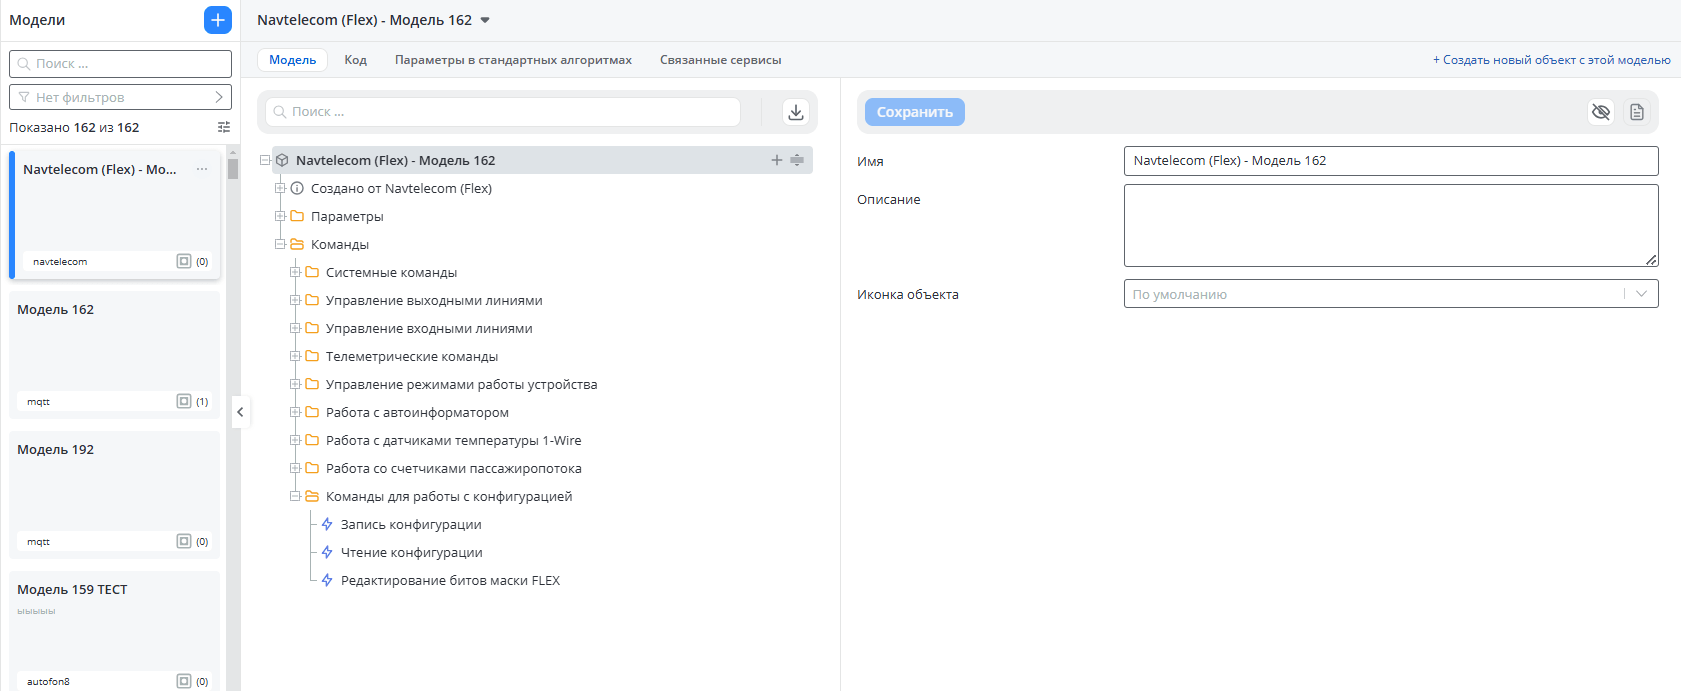Select Чтение конфигурации command
The width and height of the screenshot is (1681, 691).
[x=412, y=552]
